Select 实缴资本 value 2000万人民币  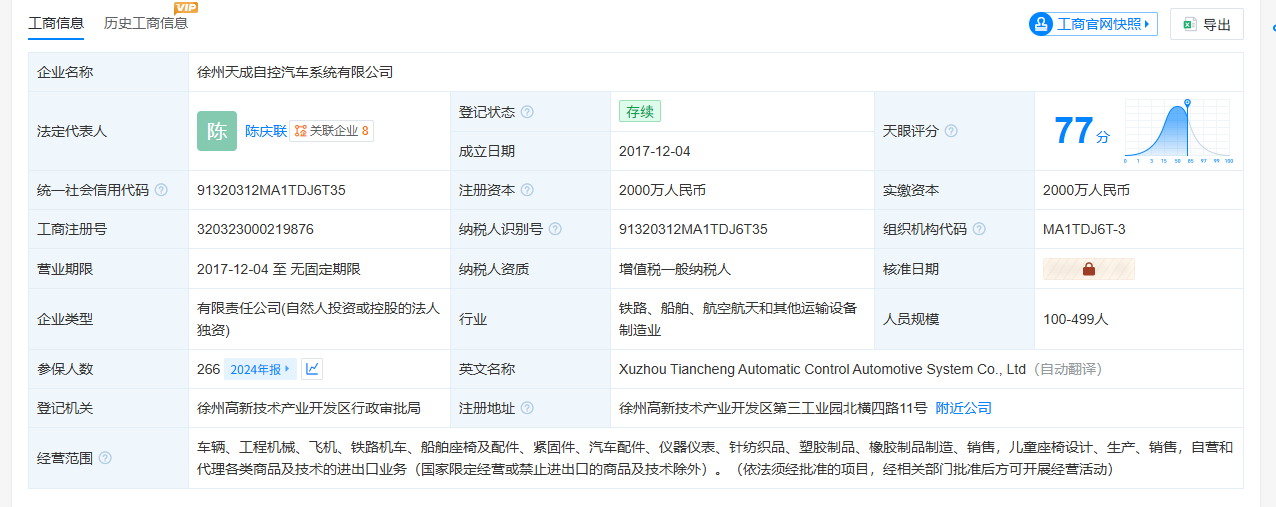1086,190
